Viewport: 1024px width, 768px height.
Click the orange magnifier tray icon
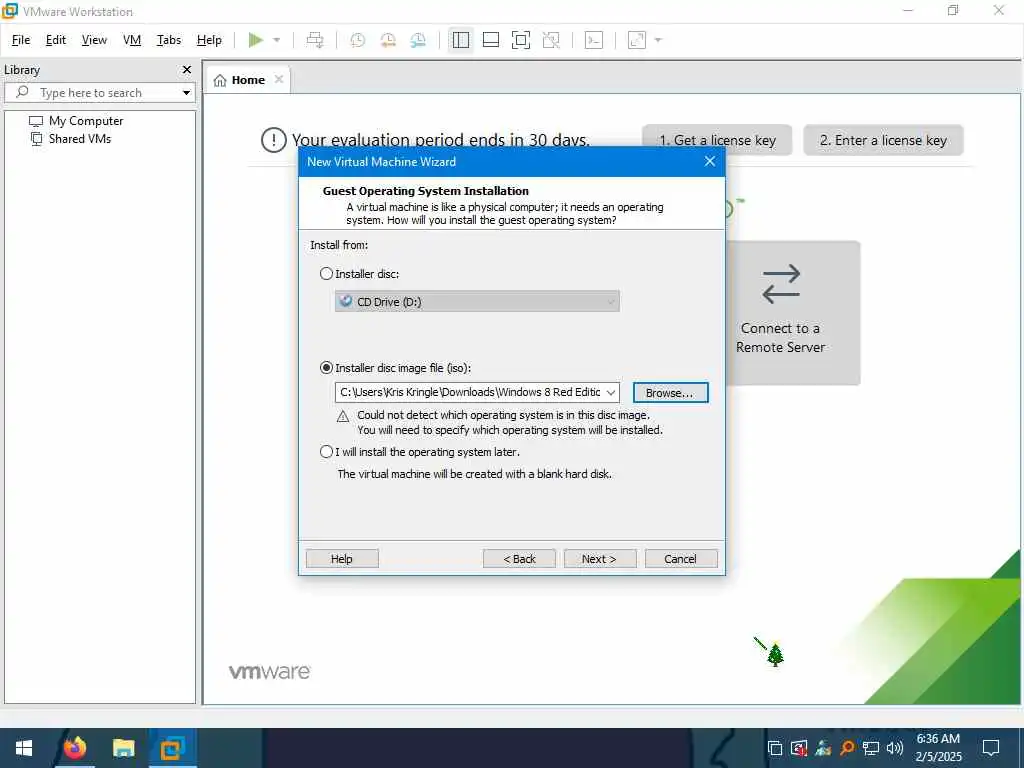click(x=847, y=748)
